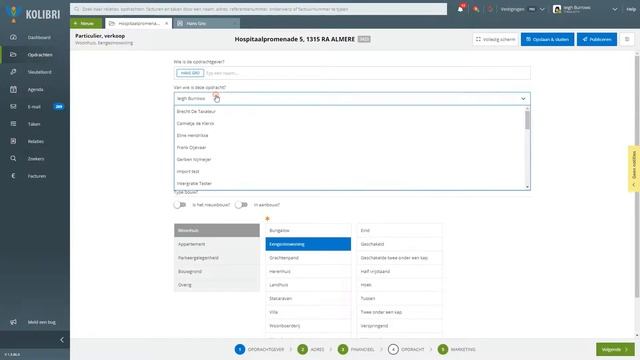
Task: Click the unread e-mail count badge
Action: coord(59,107)
